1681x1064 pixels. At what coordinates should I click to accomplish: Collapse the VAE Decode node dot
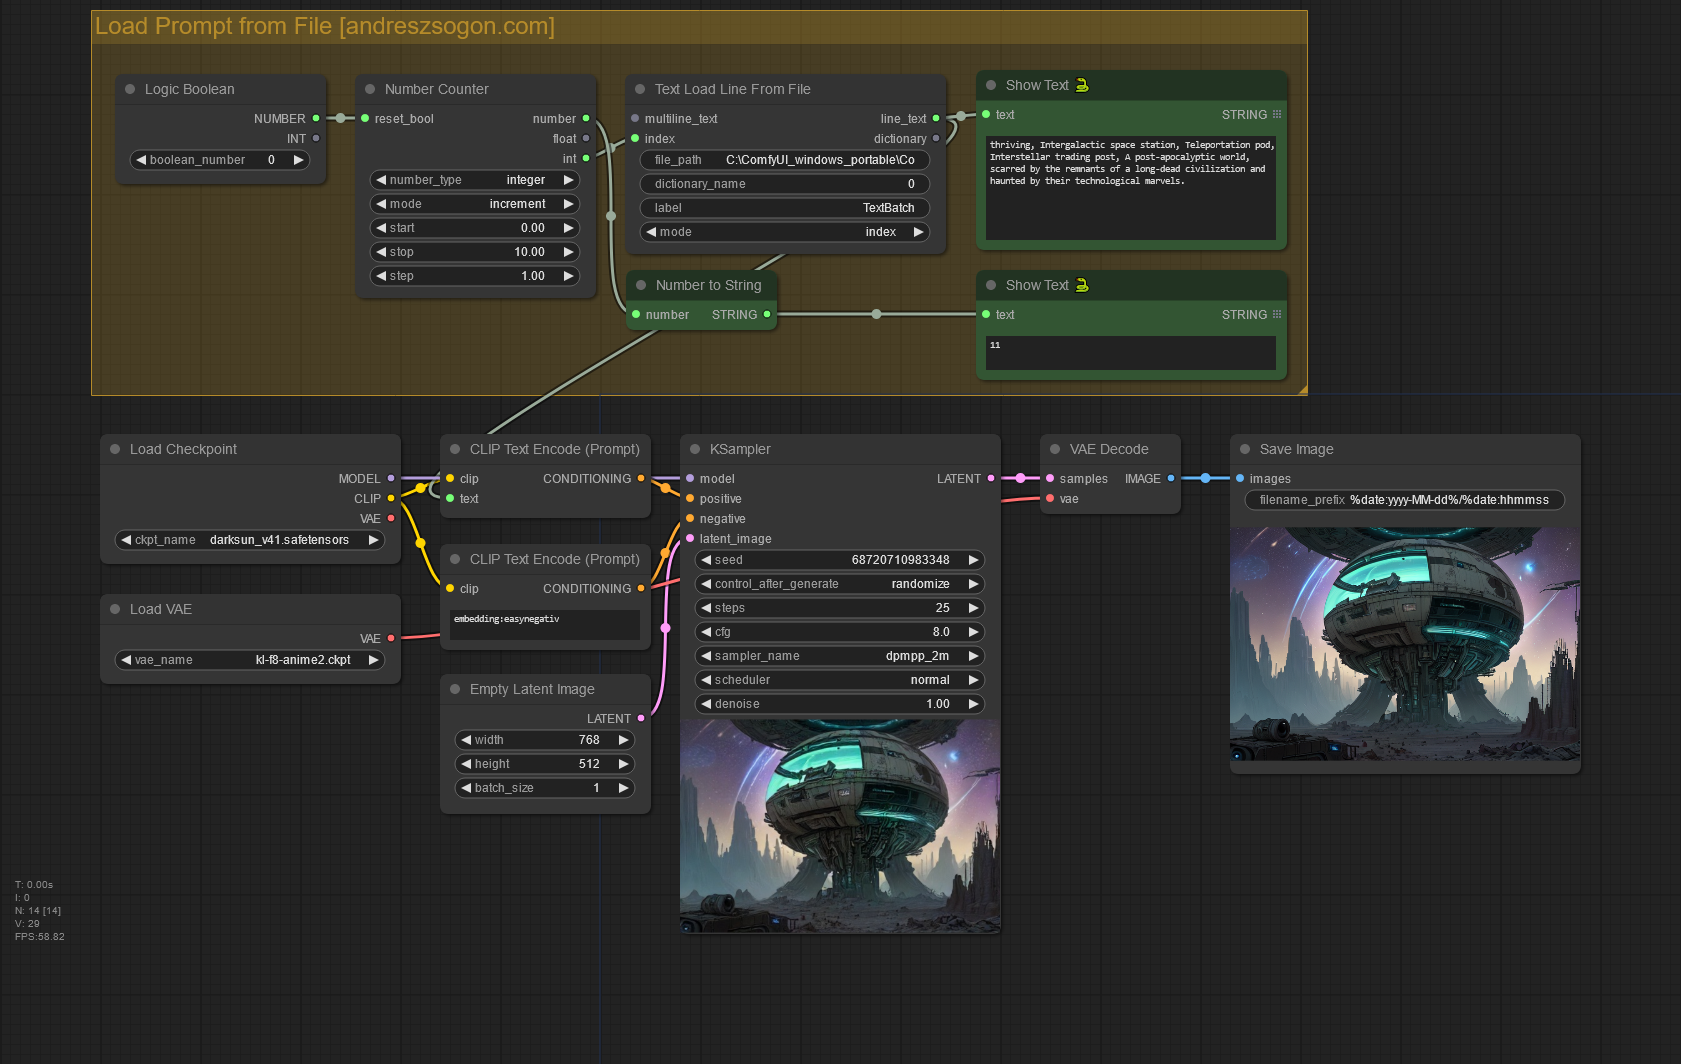[1055, 450]
